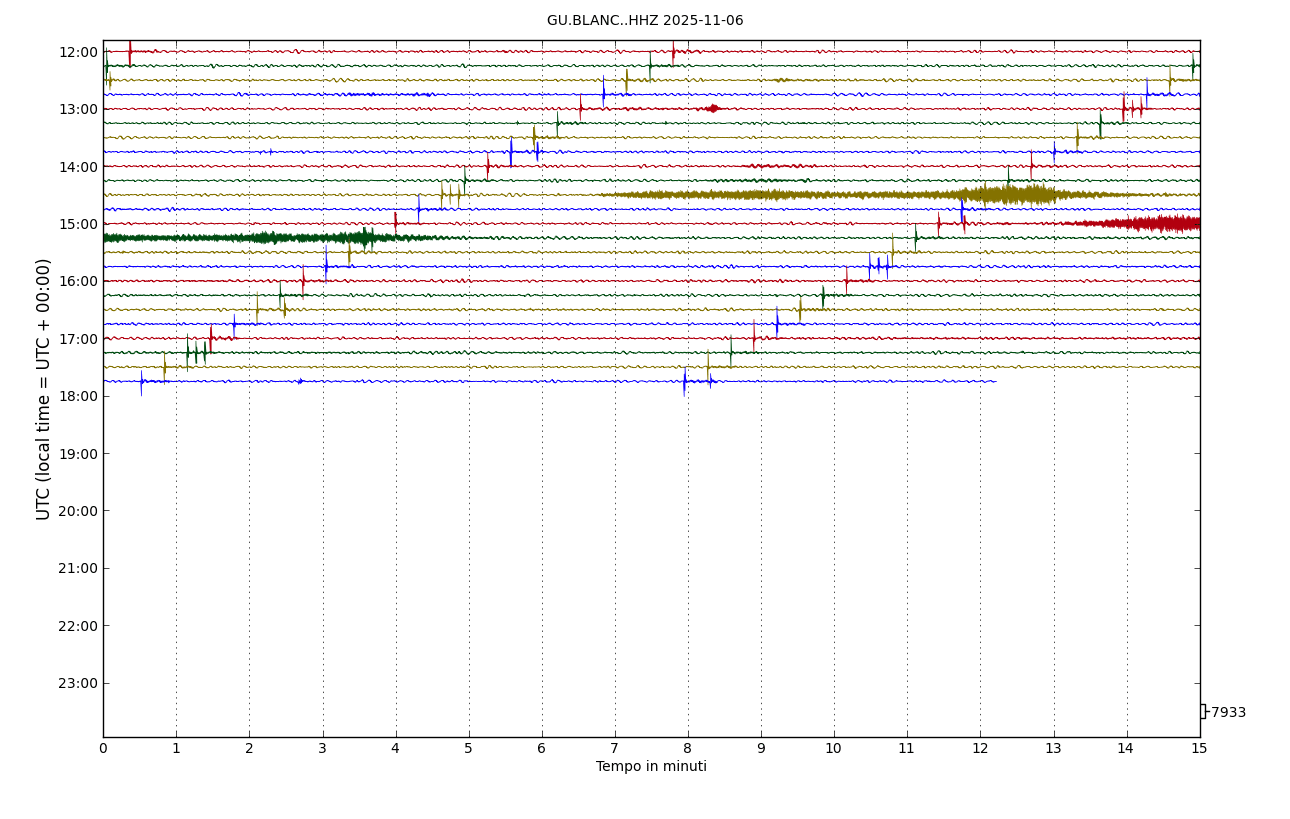
Task: Select the 15:00 time tick label
Action: 78,224
